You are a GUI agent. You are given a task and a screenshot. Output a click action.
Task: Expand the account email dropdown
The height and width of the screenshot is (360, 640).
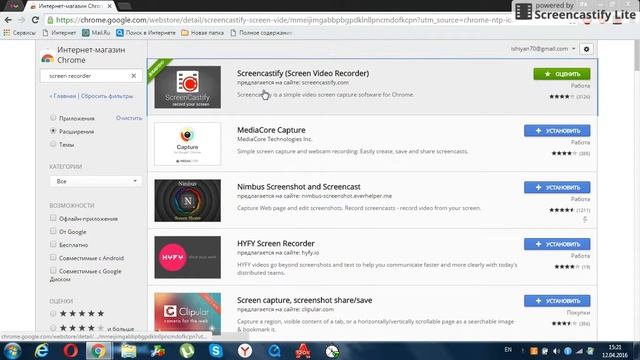click(x=543, y=49)
